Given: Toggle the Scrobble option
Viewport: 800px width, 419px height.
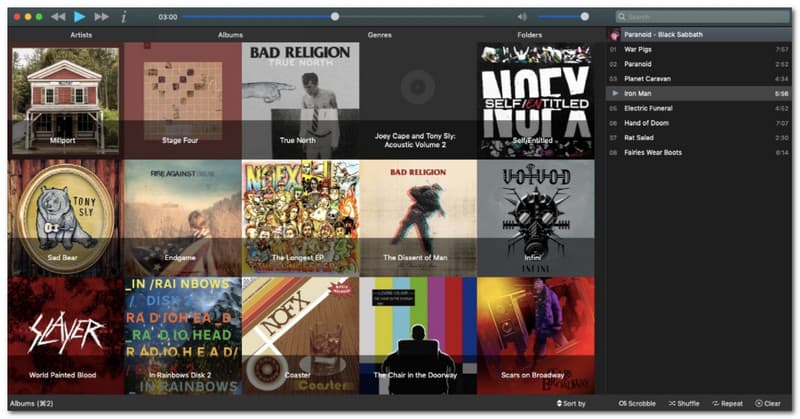Looking at the screenshot, I should point(637,404).
